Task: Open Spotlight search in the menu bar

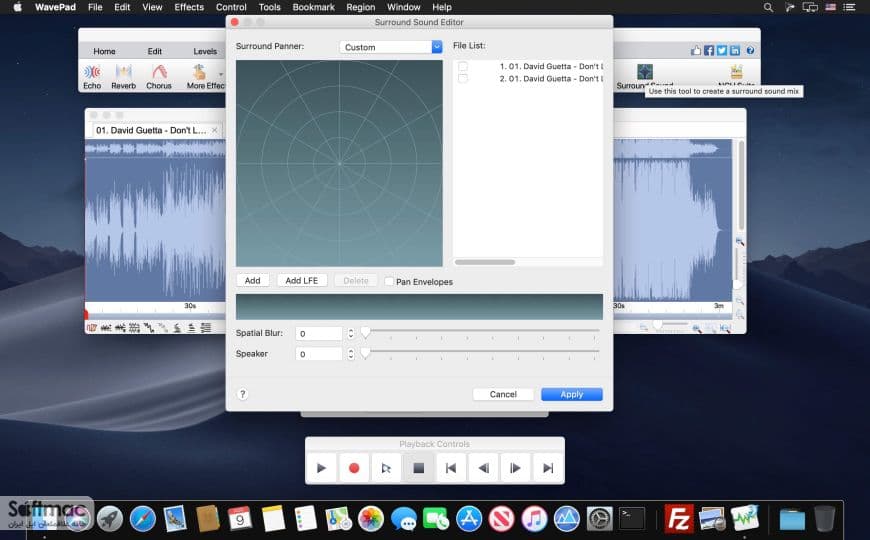Action: point(768,7)
